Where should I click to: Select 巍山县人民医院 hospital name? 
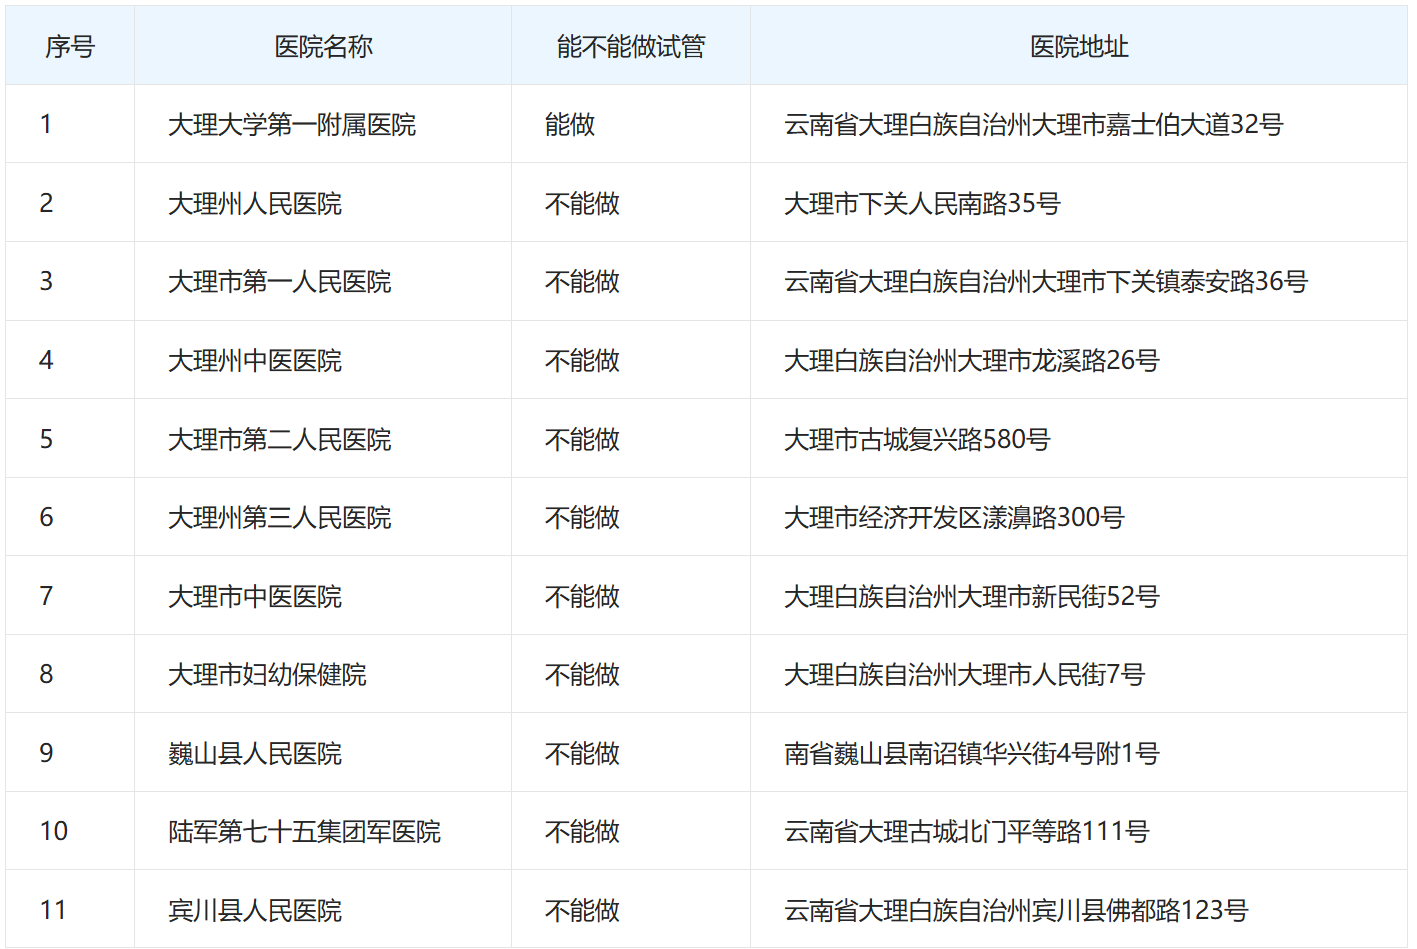click(x=255, y=753)
